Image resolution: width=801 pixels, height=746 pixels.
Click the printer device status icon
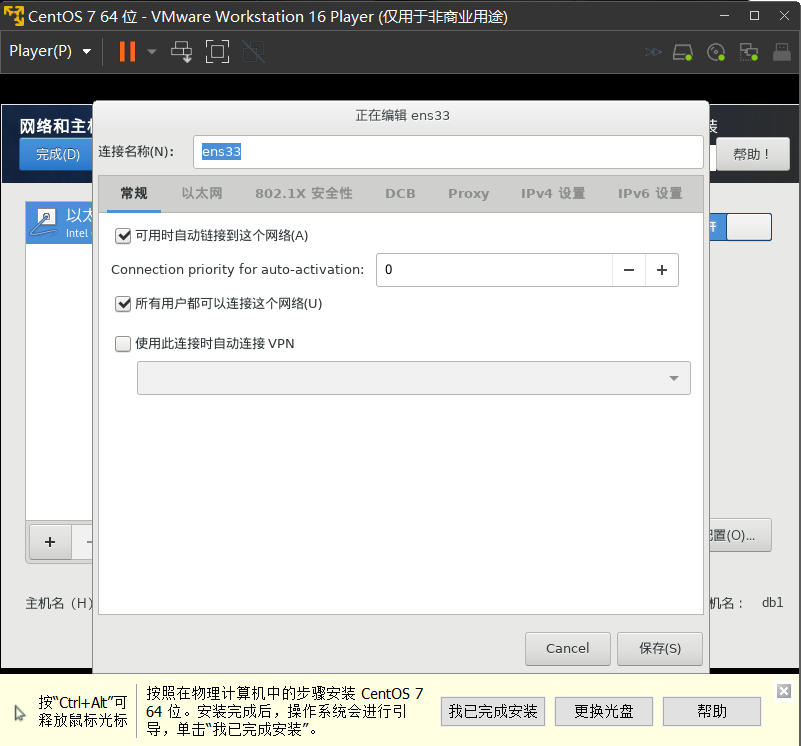[x=780, y=52]
